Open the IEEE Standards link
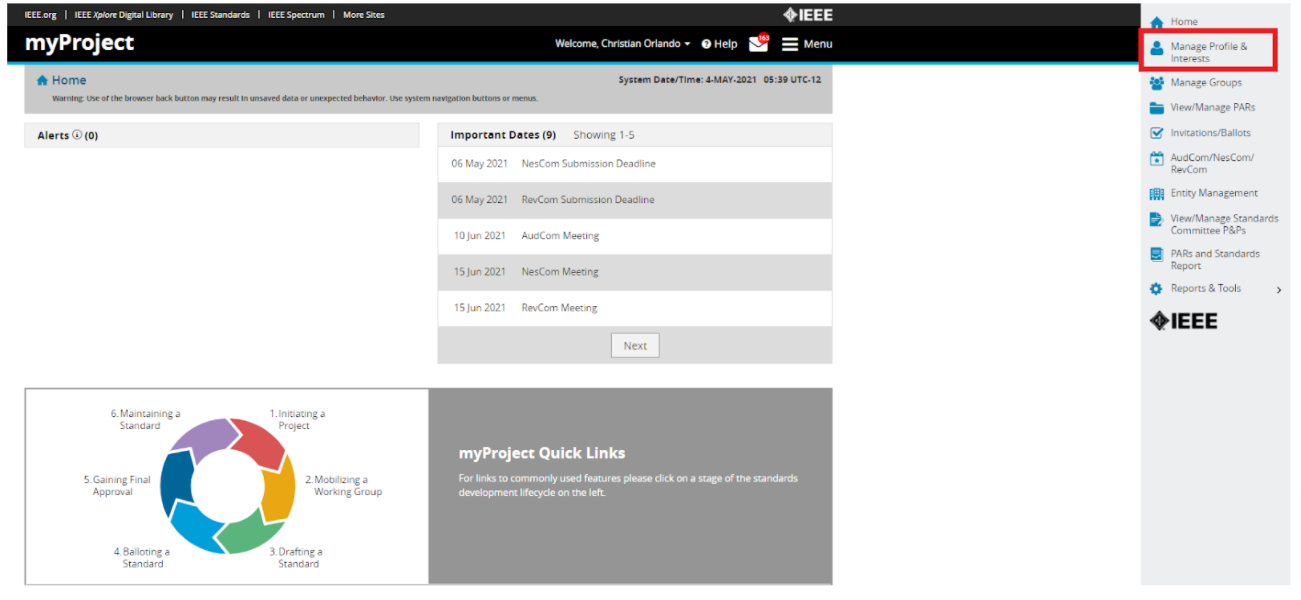Screen dimensions: 1301x600 coord(221,15)
